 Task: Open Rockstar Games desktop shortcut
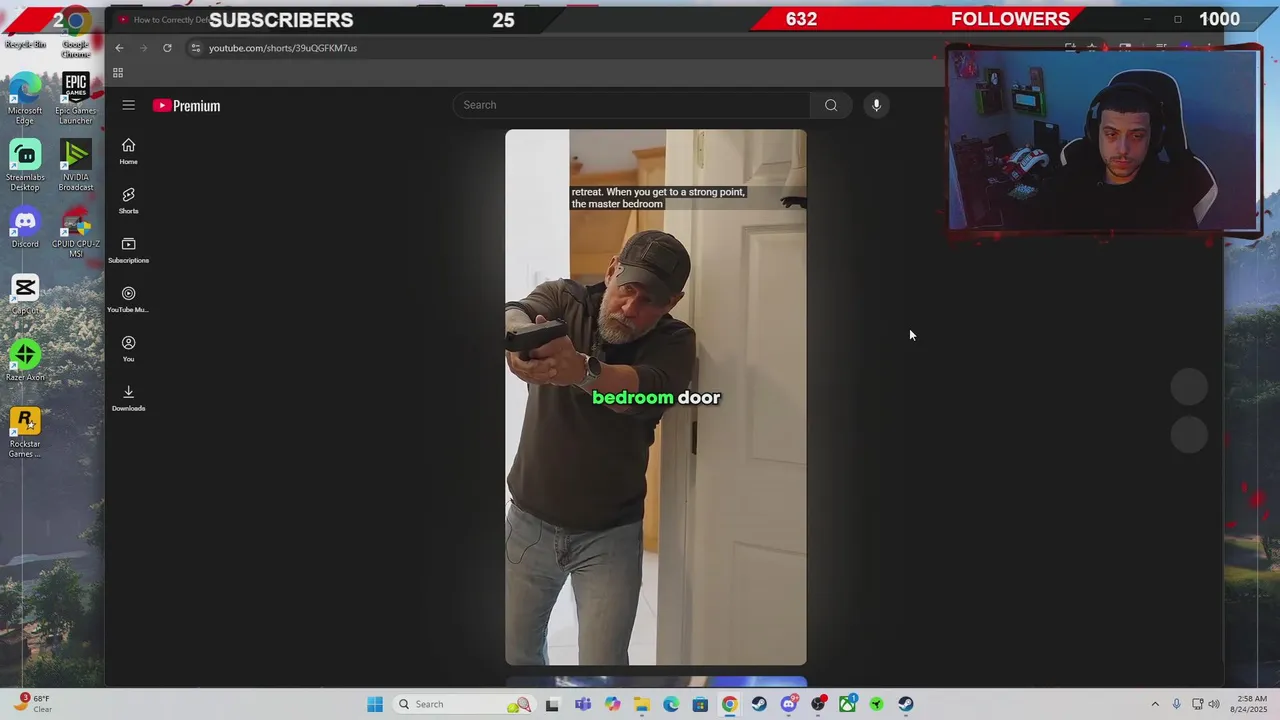coord(25,433)
